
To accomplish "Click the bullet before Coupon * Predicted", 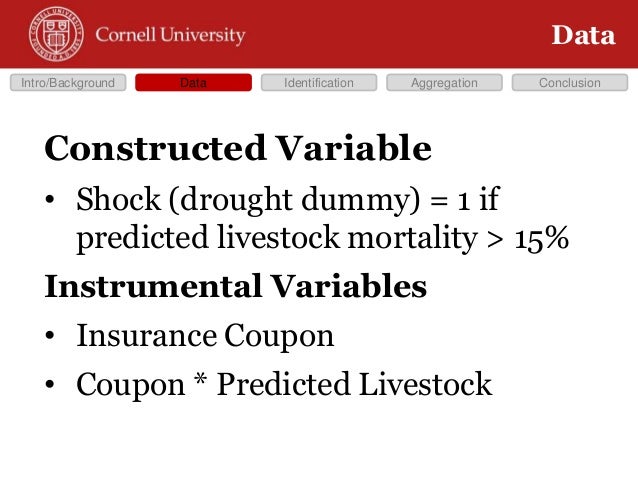I will coord(50,384).
